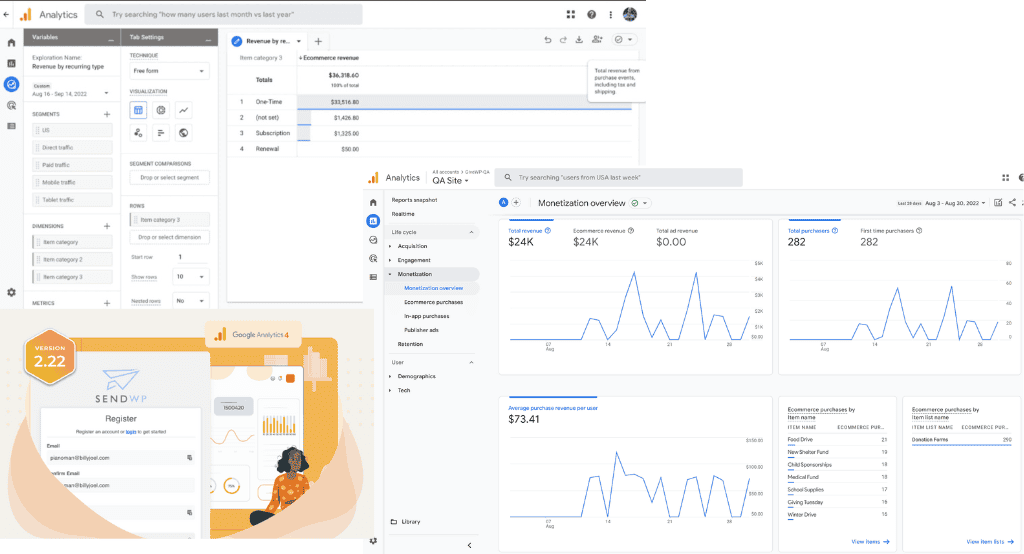This screenshot has height=554, width=1024.
Task: Open the data quality check dropdown in exploration toolbar
Action: pyautogui.click(x=624, y=40)
